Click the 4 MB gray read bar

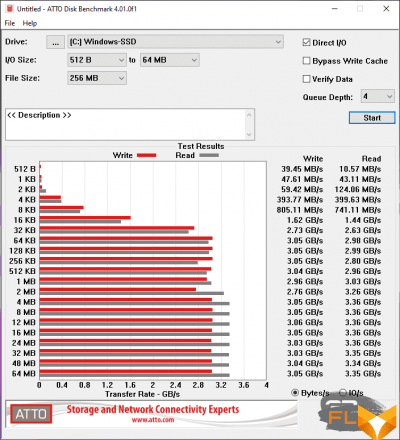tap(134, 304)
